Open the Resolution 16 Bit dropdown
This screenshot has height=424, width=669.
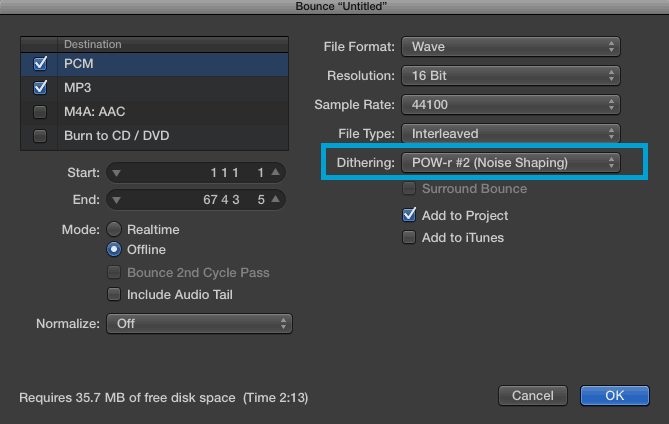coord(511,76)
